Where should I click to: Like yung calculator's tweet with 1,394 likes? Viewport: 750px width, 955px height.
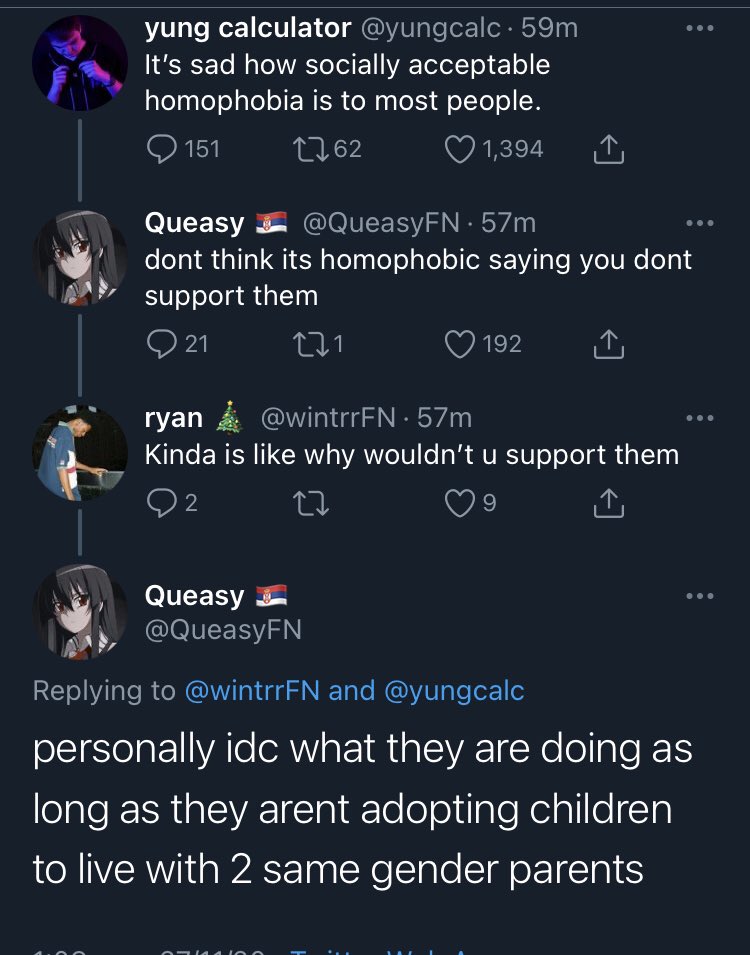[460, 149]
